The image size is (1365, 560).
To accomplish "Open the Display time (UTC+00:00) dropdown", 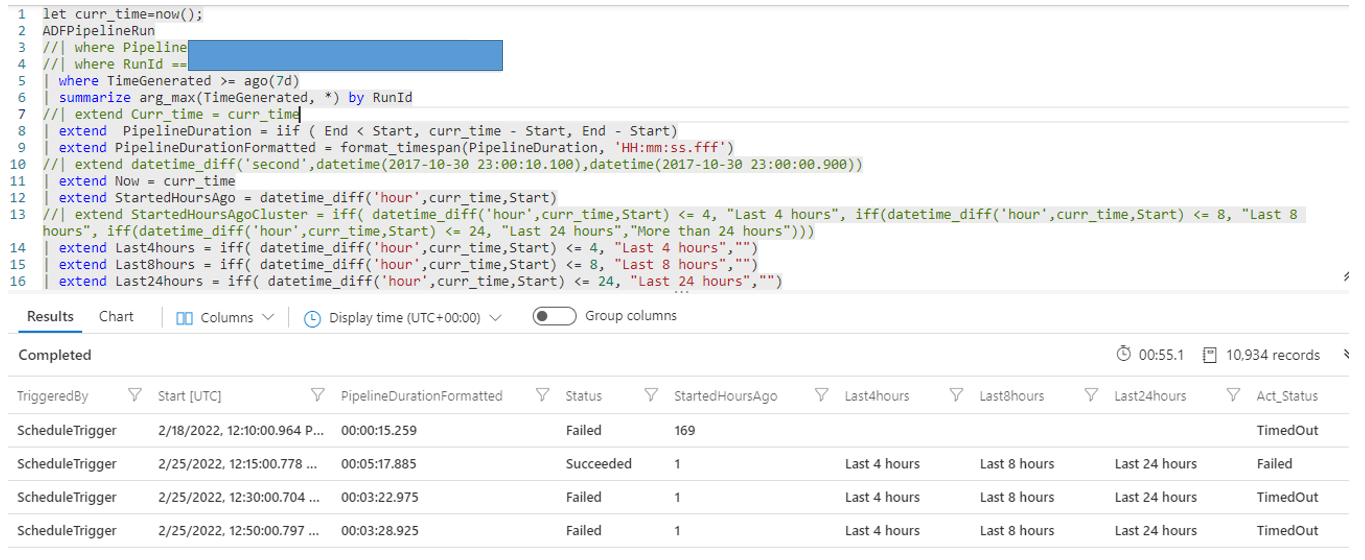I will click(402, 317).
